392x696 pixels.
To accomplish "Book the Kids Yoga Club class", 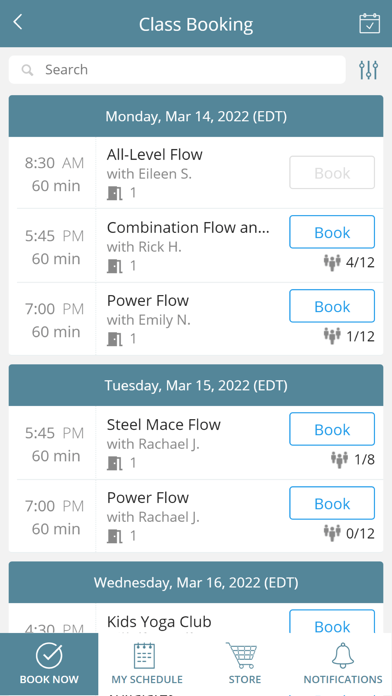I will (332, 622).
